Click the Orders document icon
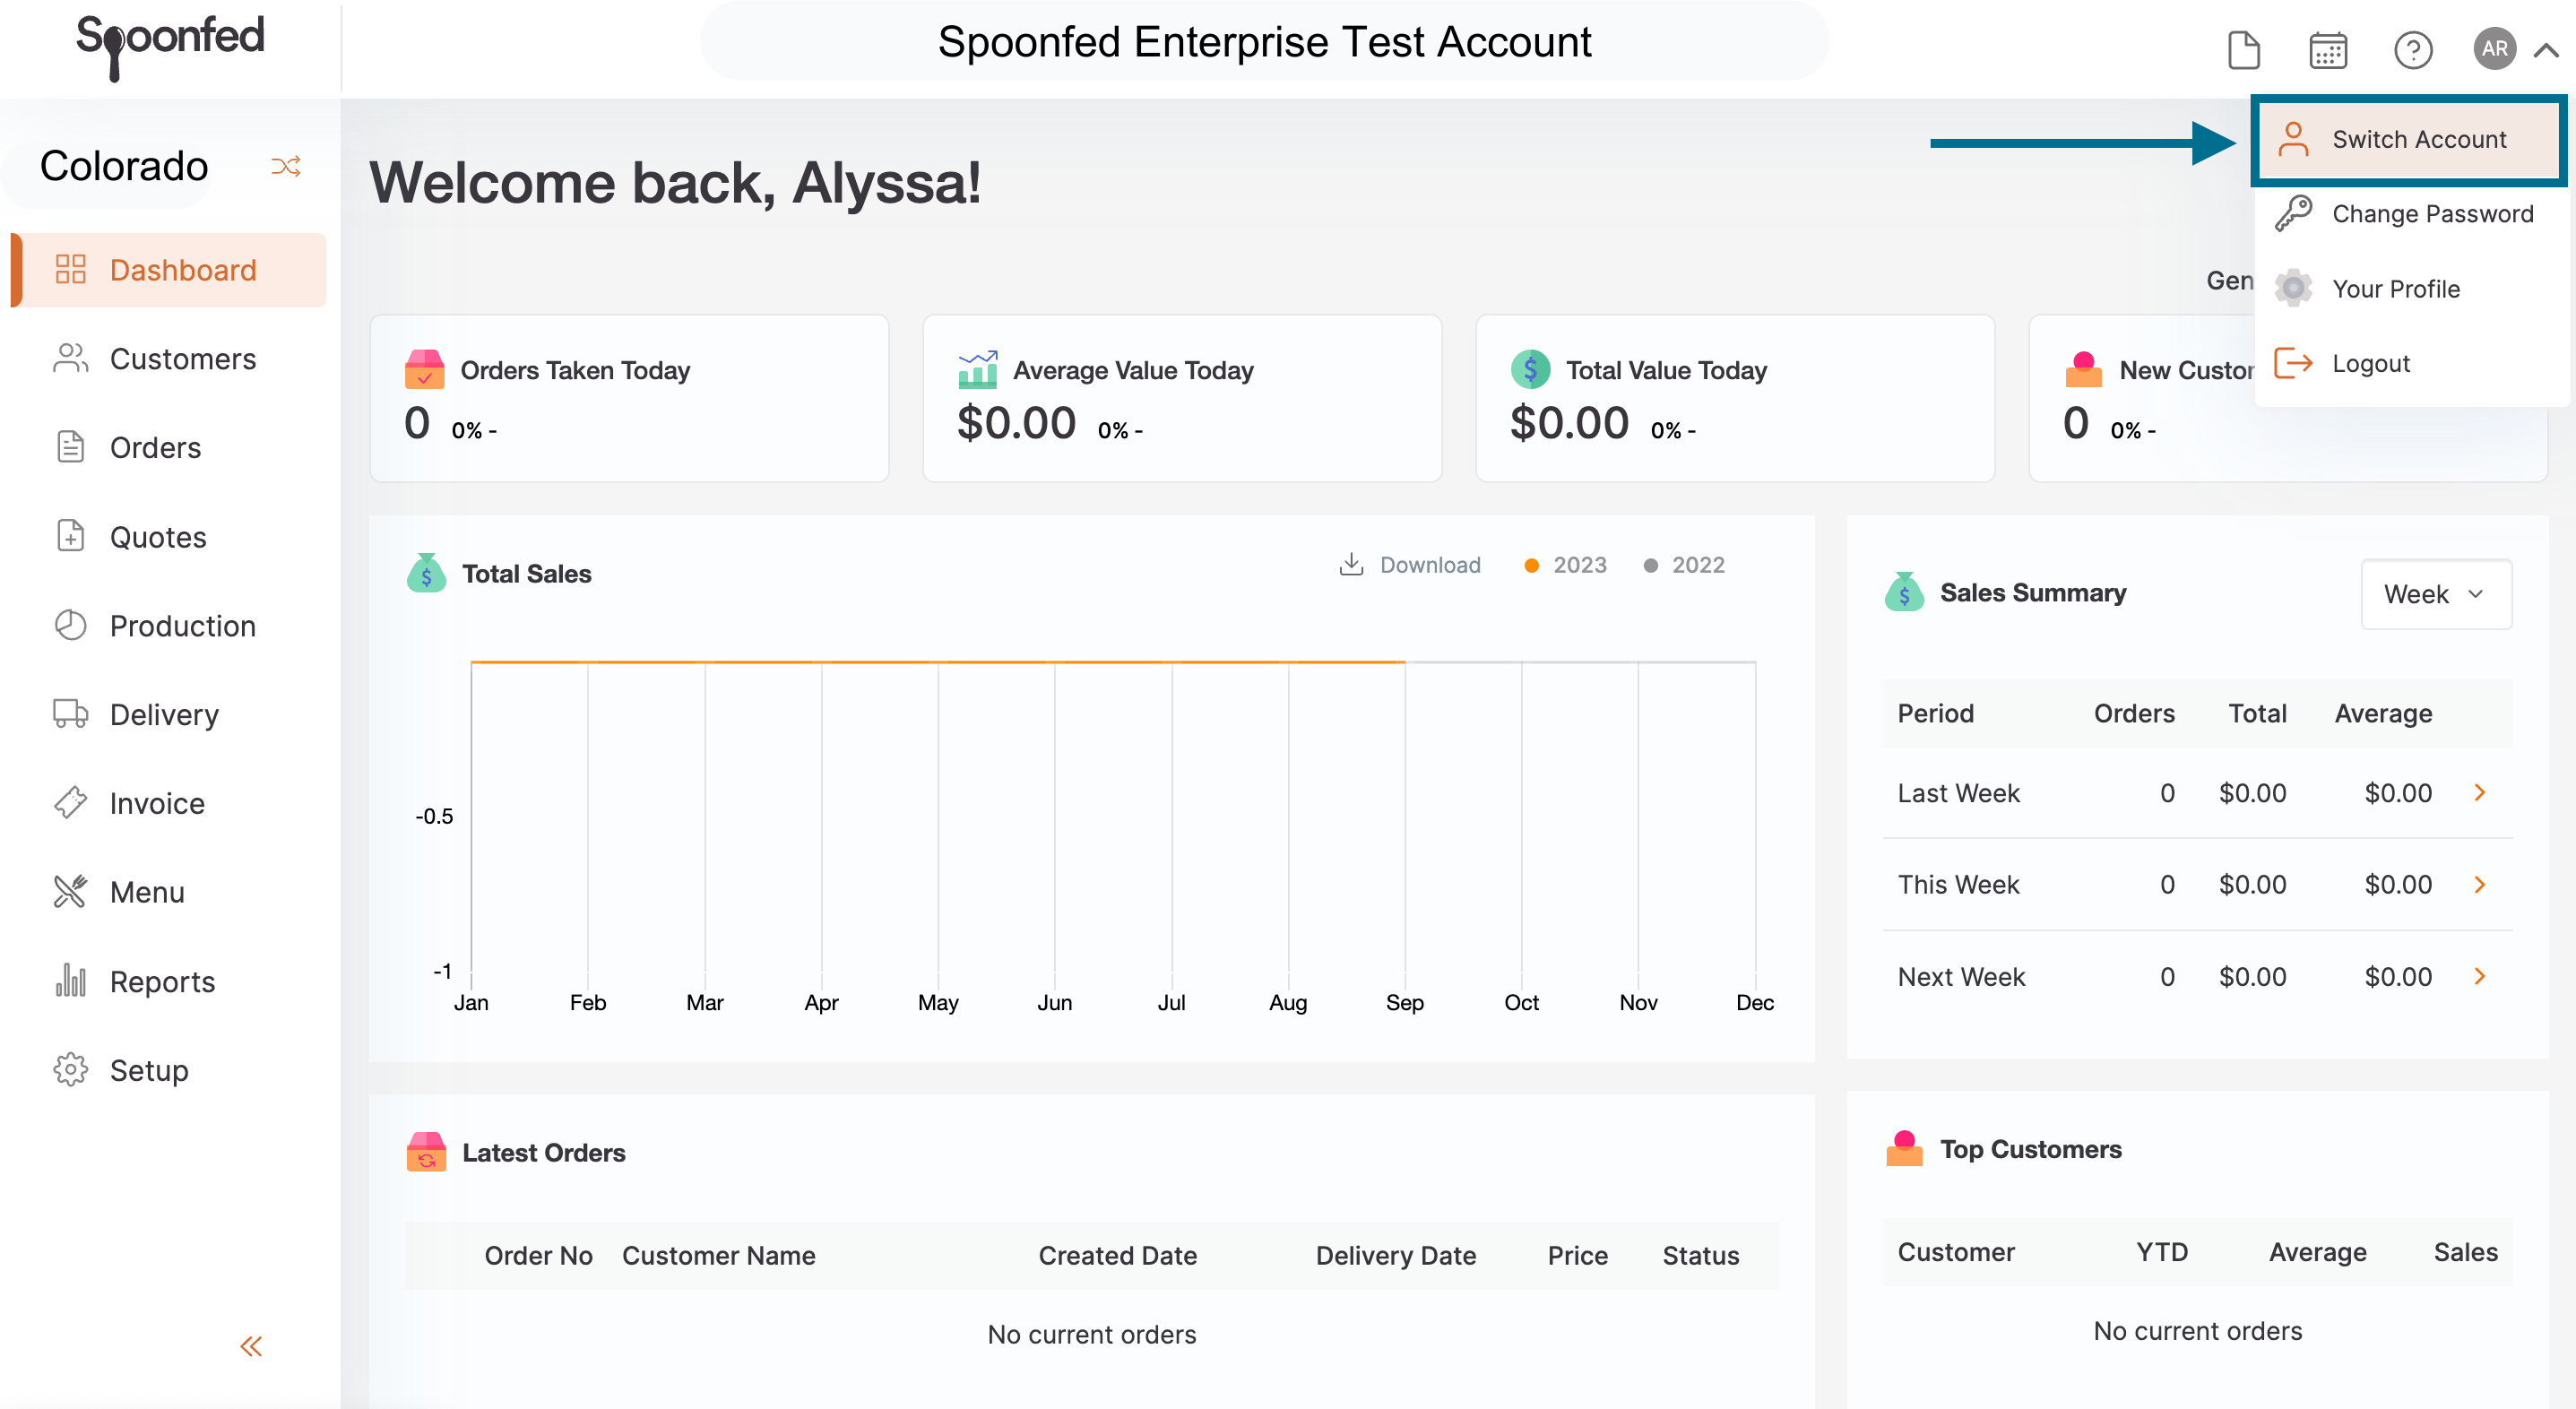Screen dimensions: 2576x1409 tap(70, 446)
